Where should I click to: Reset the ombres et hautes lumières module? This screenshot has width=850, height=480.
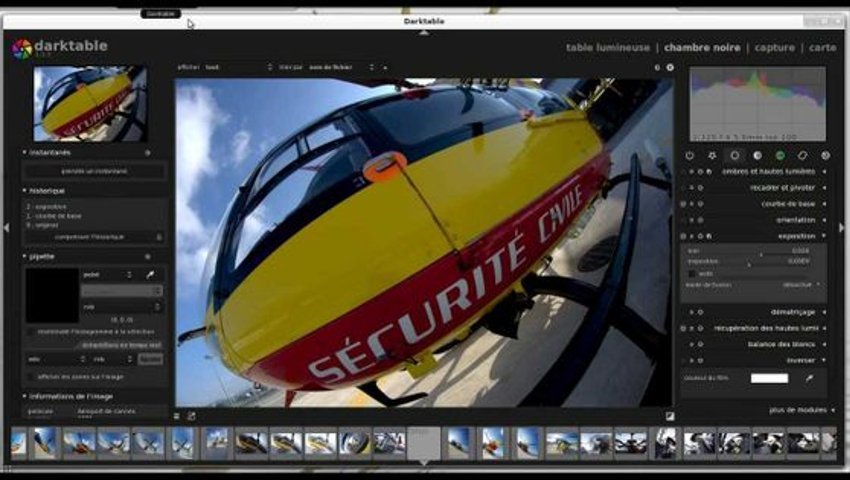[x=700, y=171]
